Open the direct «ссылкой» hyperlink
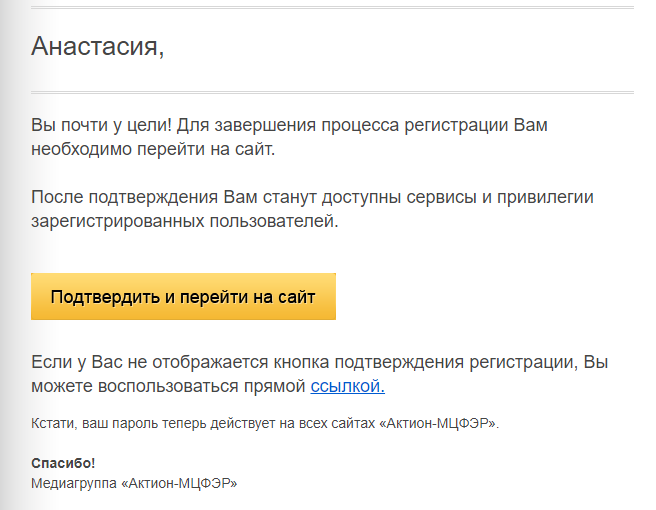 tap(347, 386)
